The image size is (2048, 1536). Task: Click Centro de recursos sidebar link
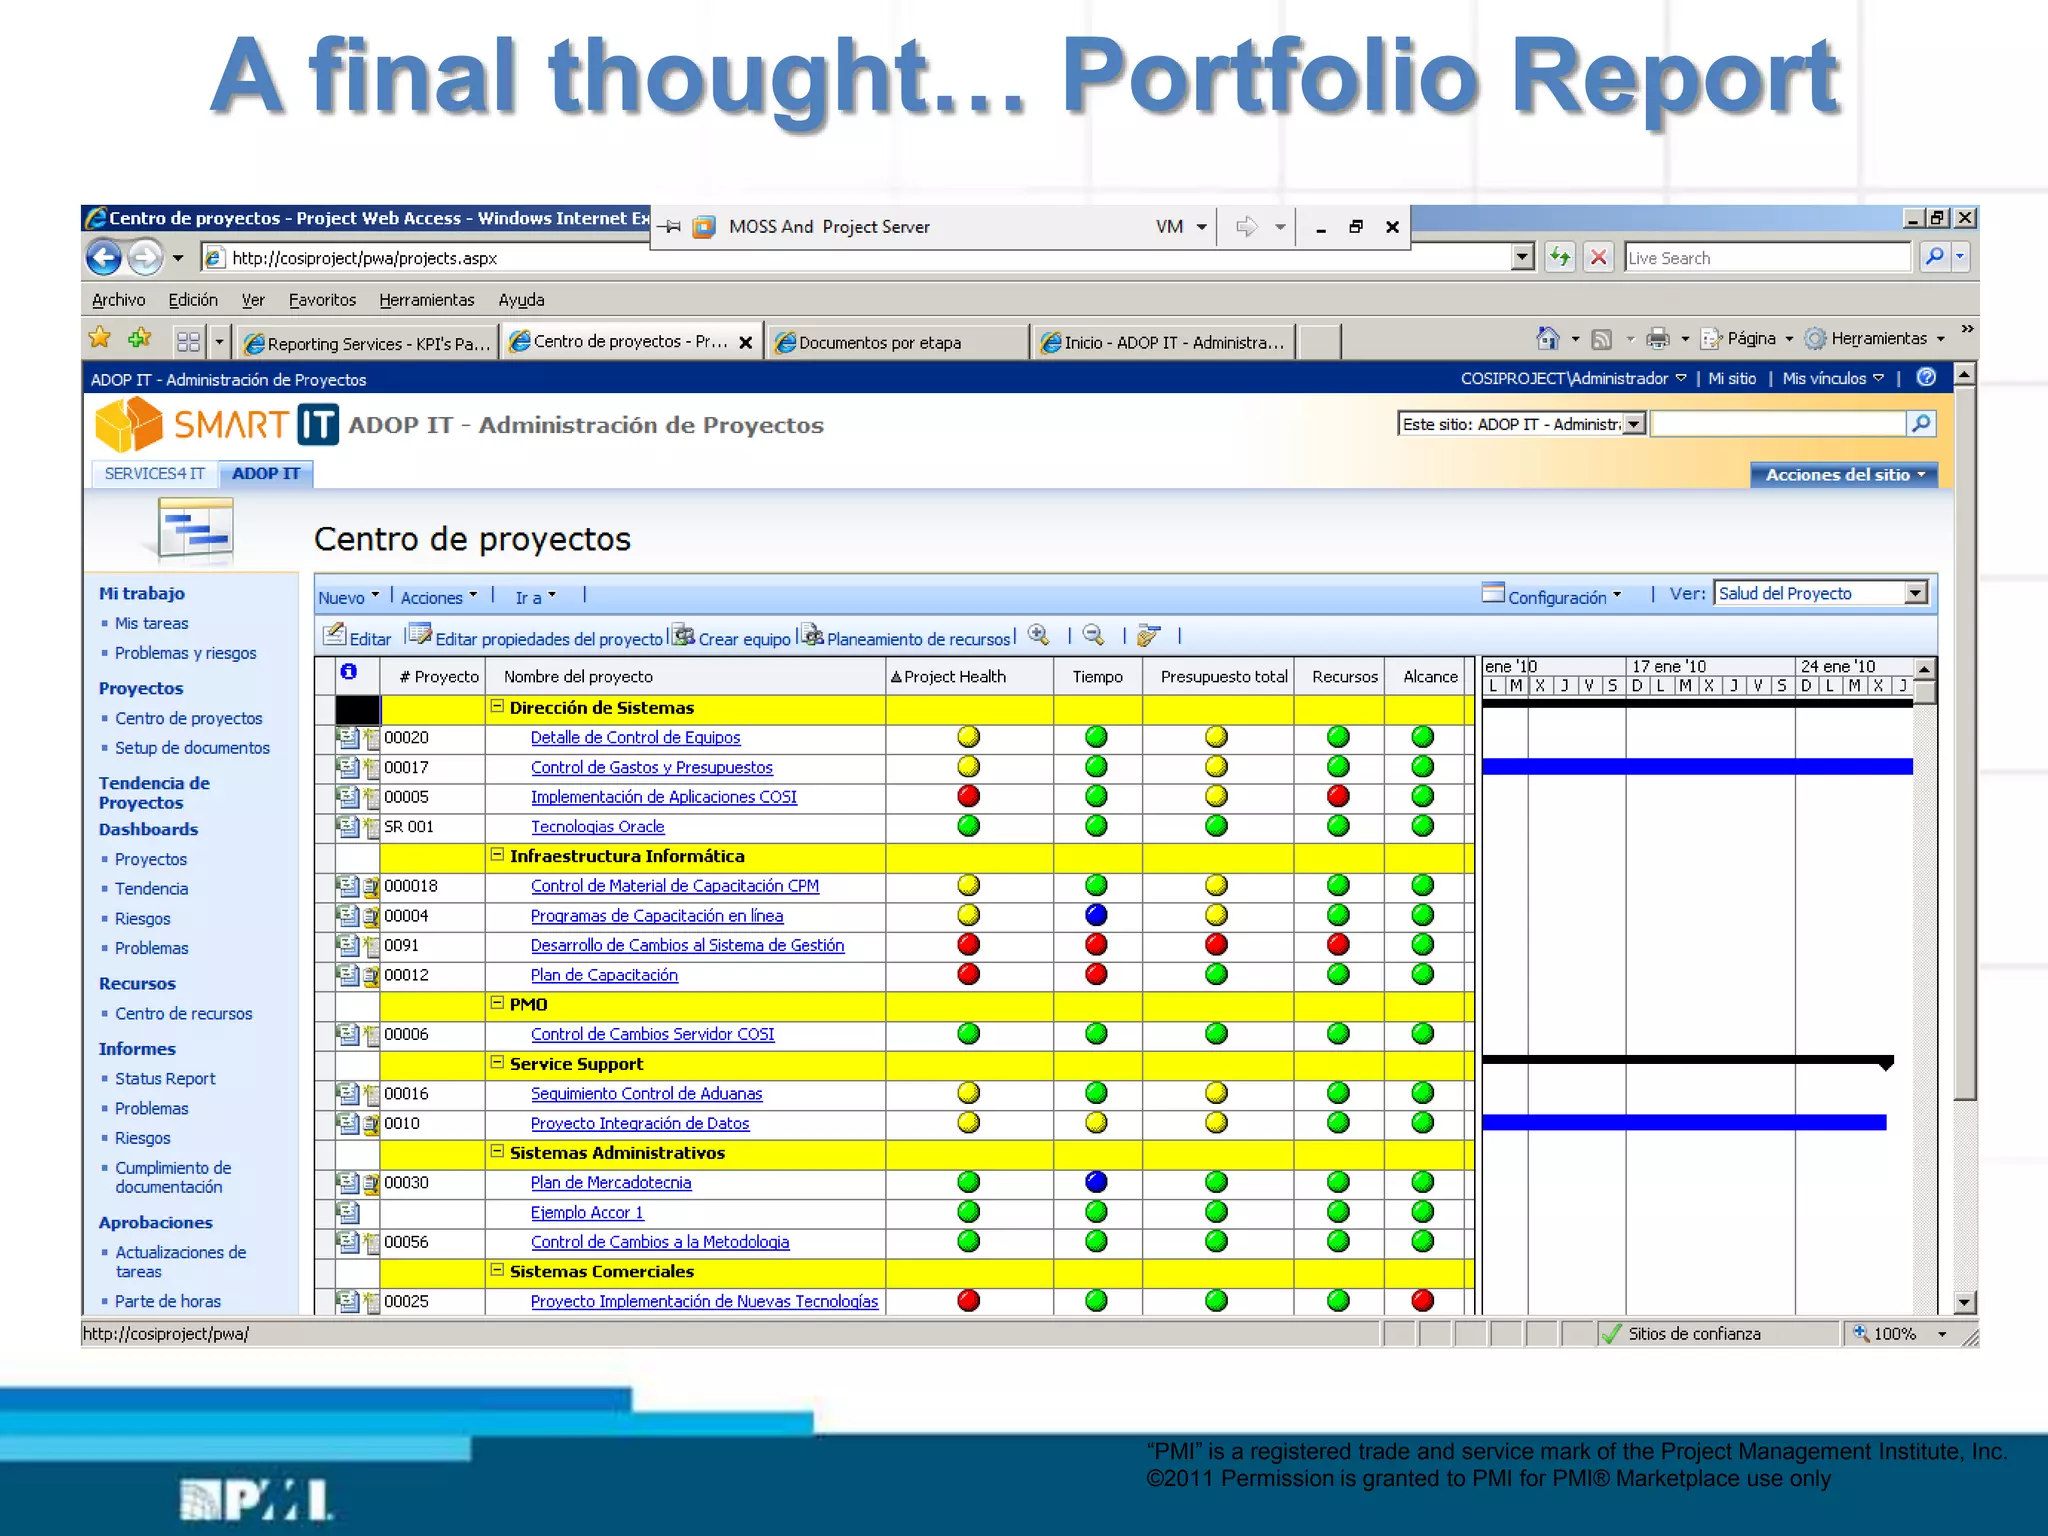pyautogui.click(x=183, y=1014)
